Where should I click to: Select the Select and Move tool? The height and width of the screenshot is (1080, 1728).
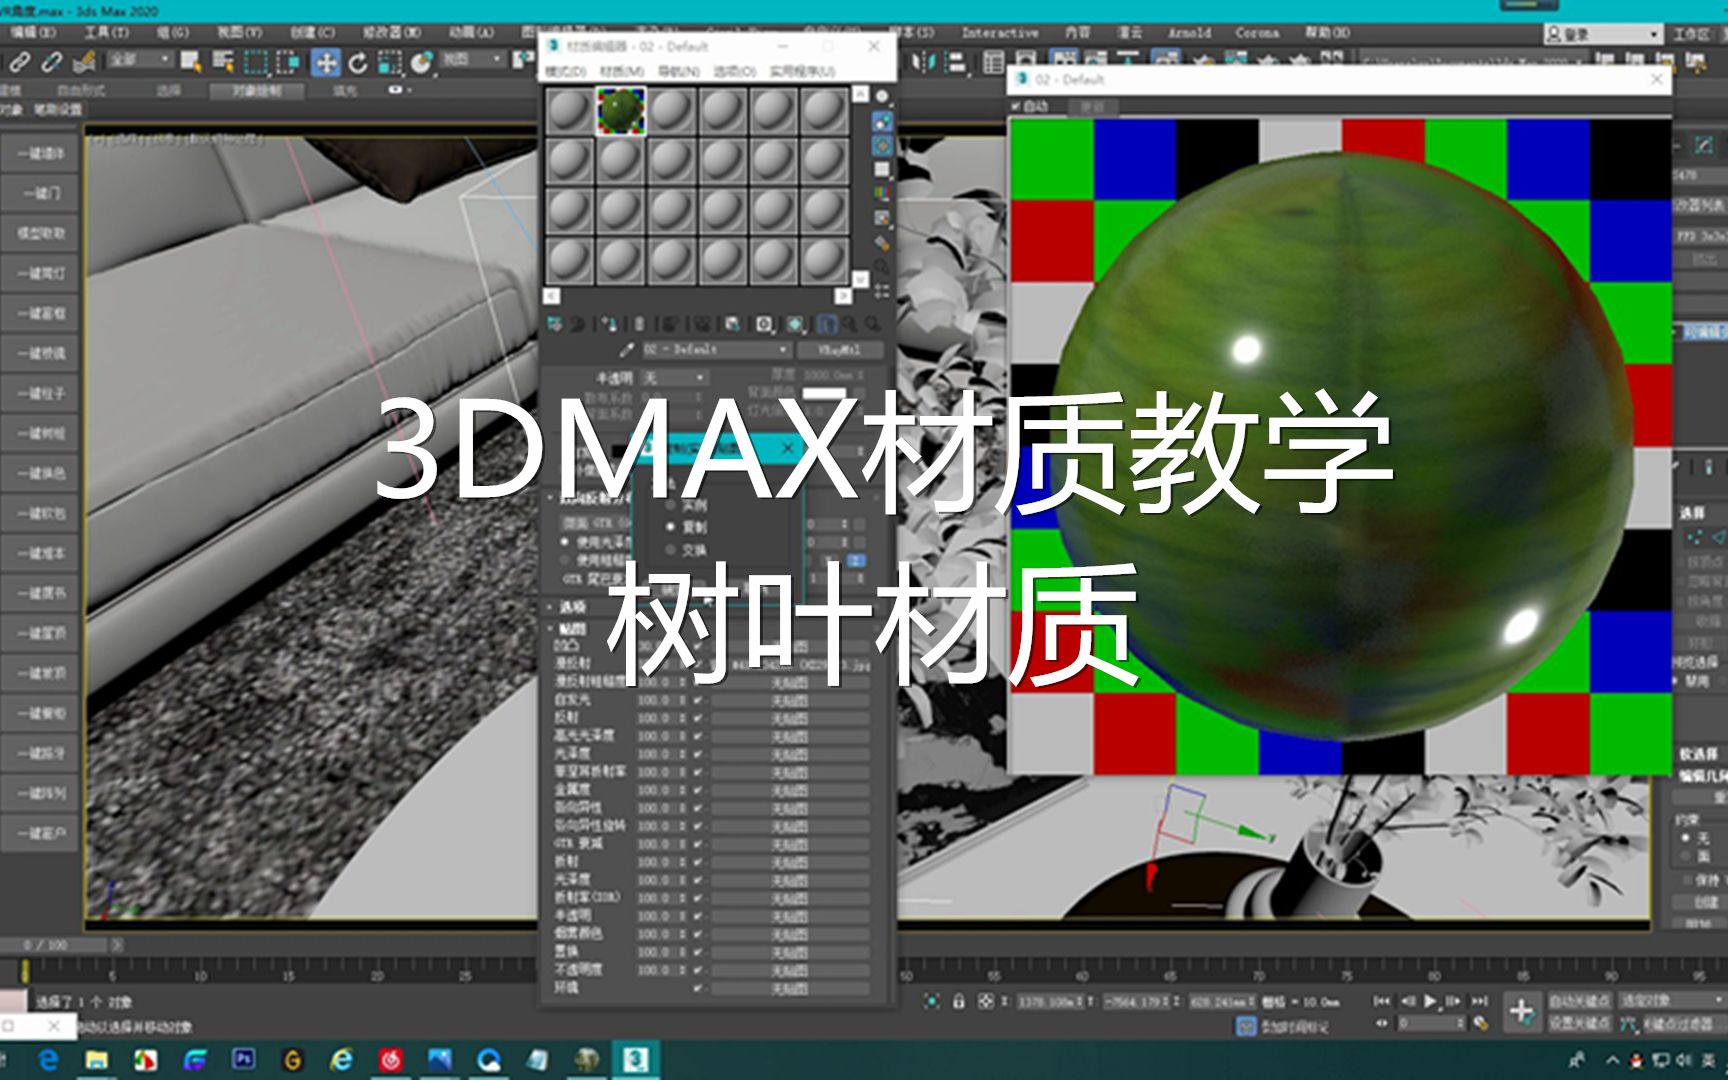[x=325, y=62]
